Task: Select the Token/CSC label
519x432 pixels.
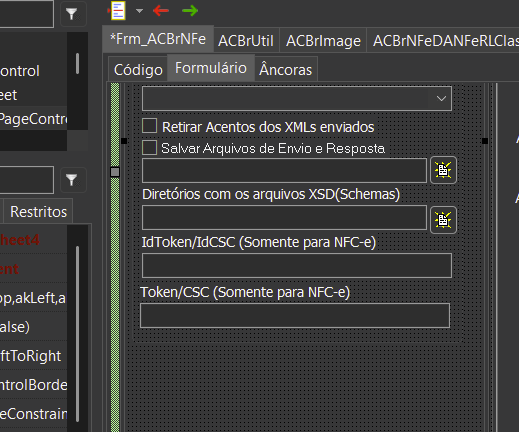Action: (245, 292)
